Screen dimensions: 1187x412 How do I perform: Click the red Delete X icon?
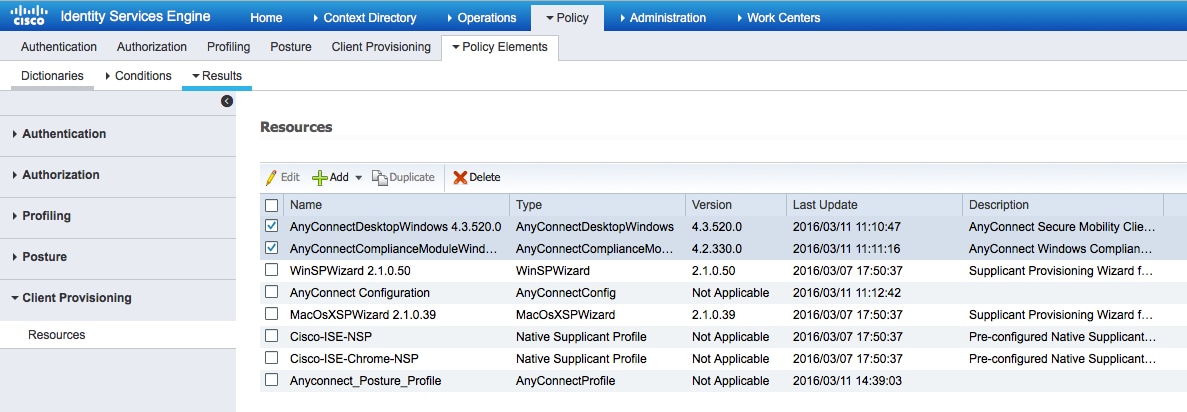click(x=460, y=177)
